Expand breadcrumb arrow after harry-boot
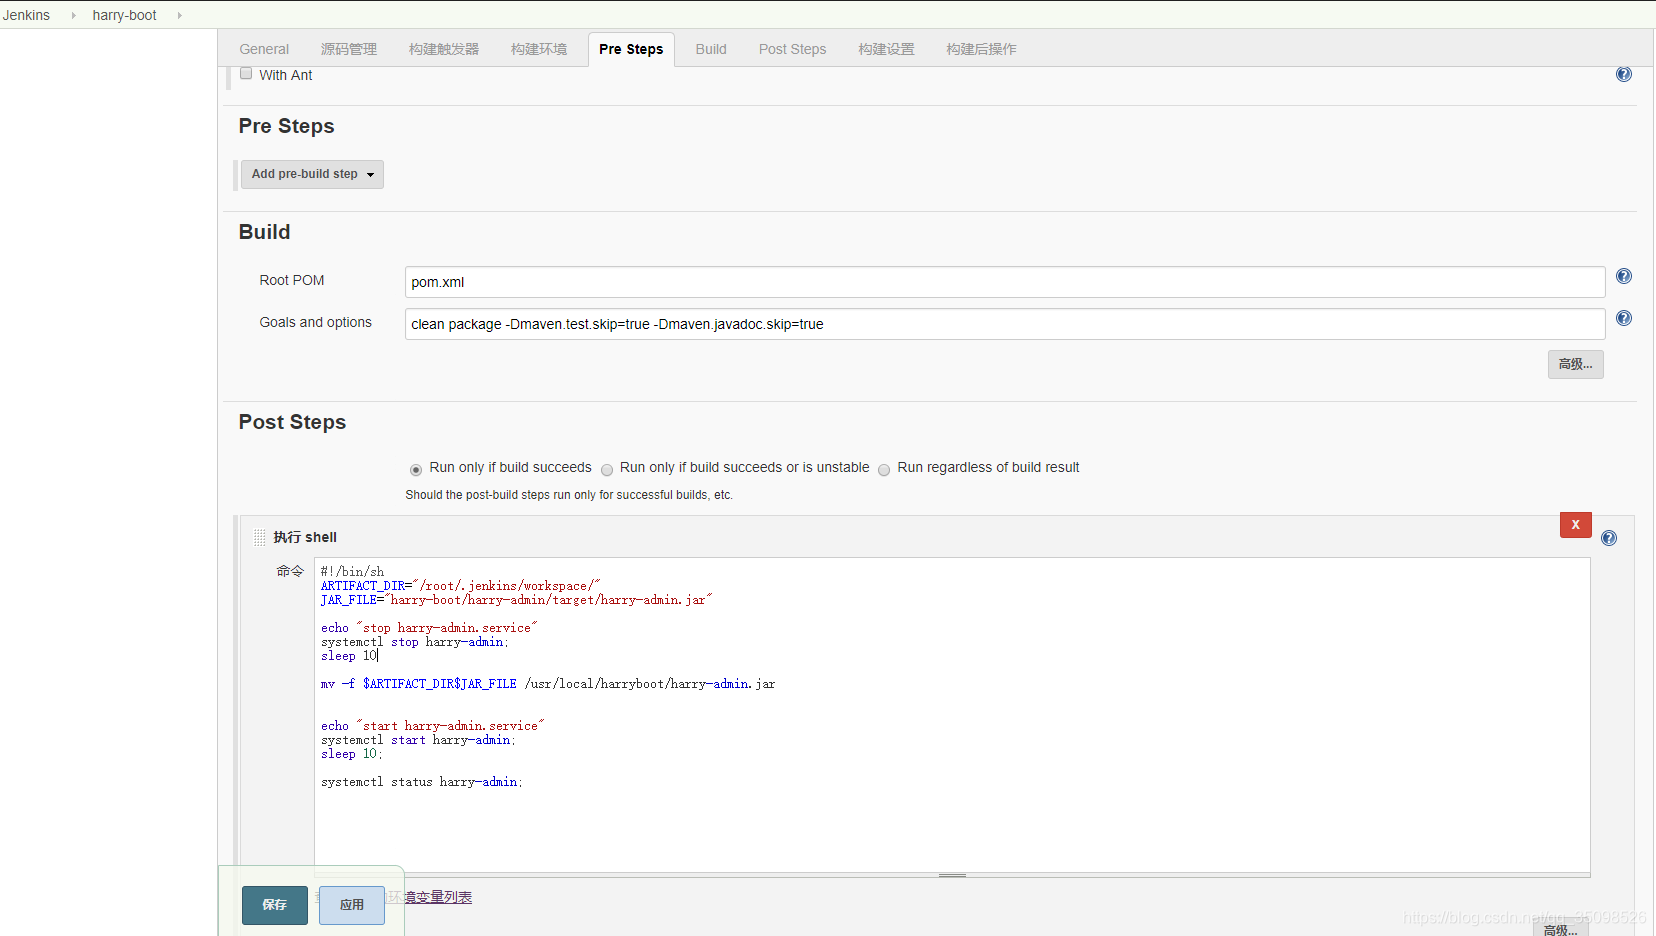This screenshot has width=1656, height=936. pyautogui.click(x=179, y=15)
